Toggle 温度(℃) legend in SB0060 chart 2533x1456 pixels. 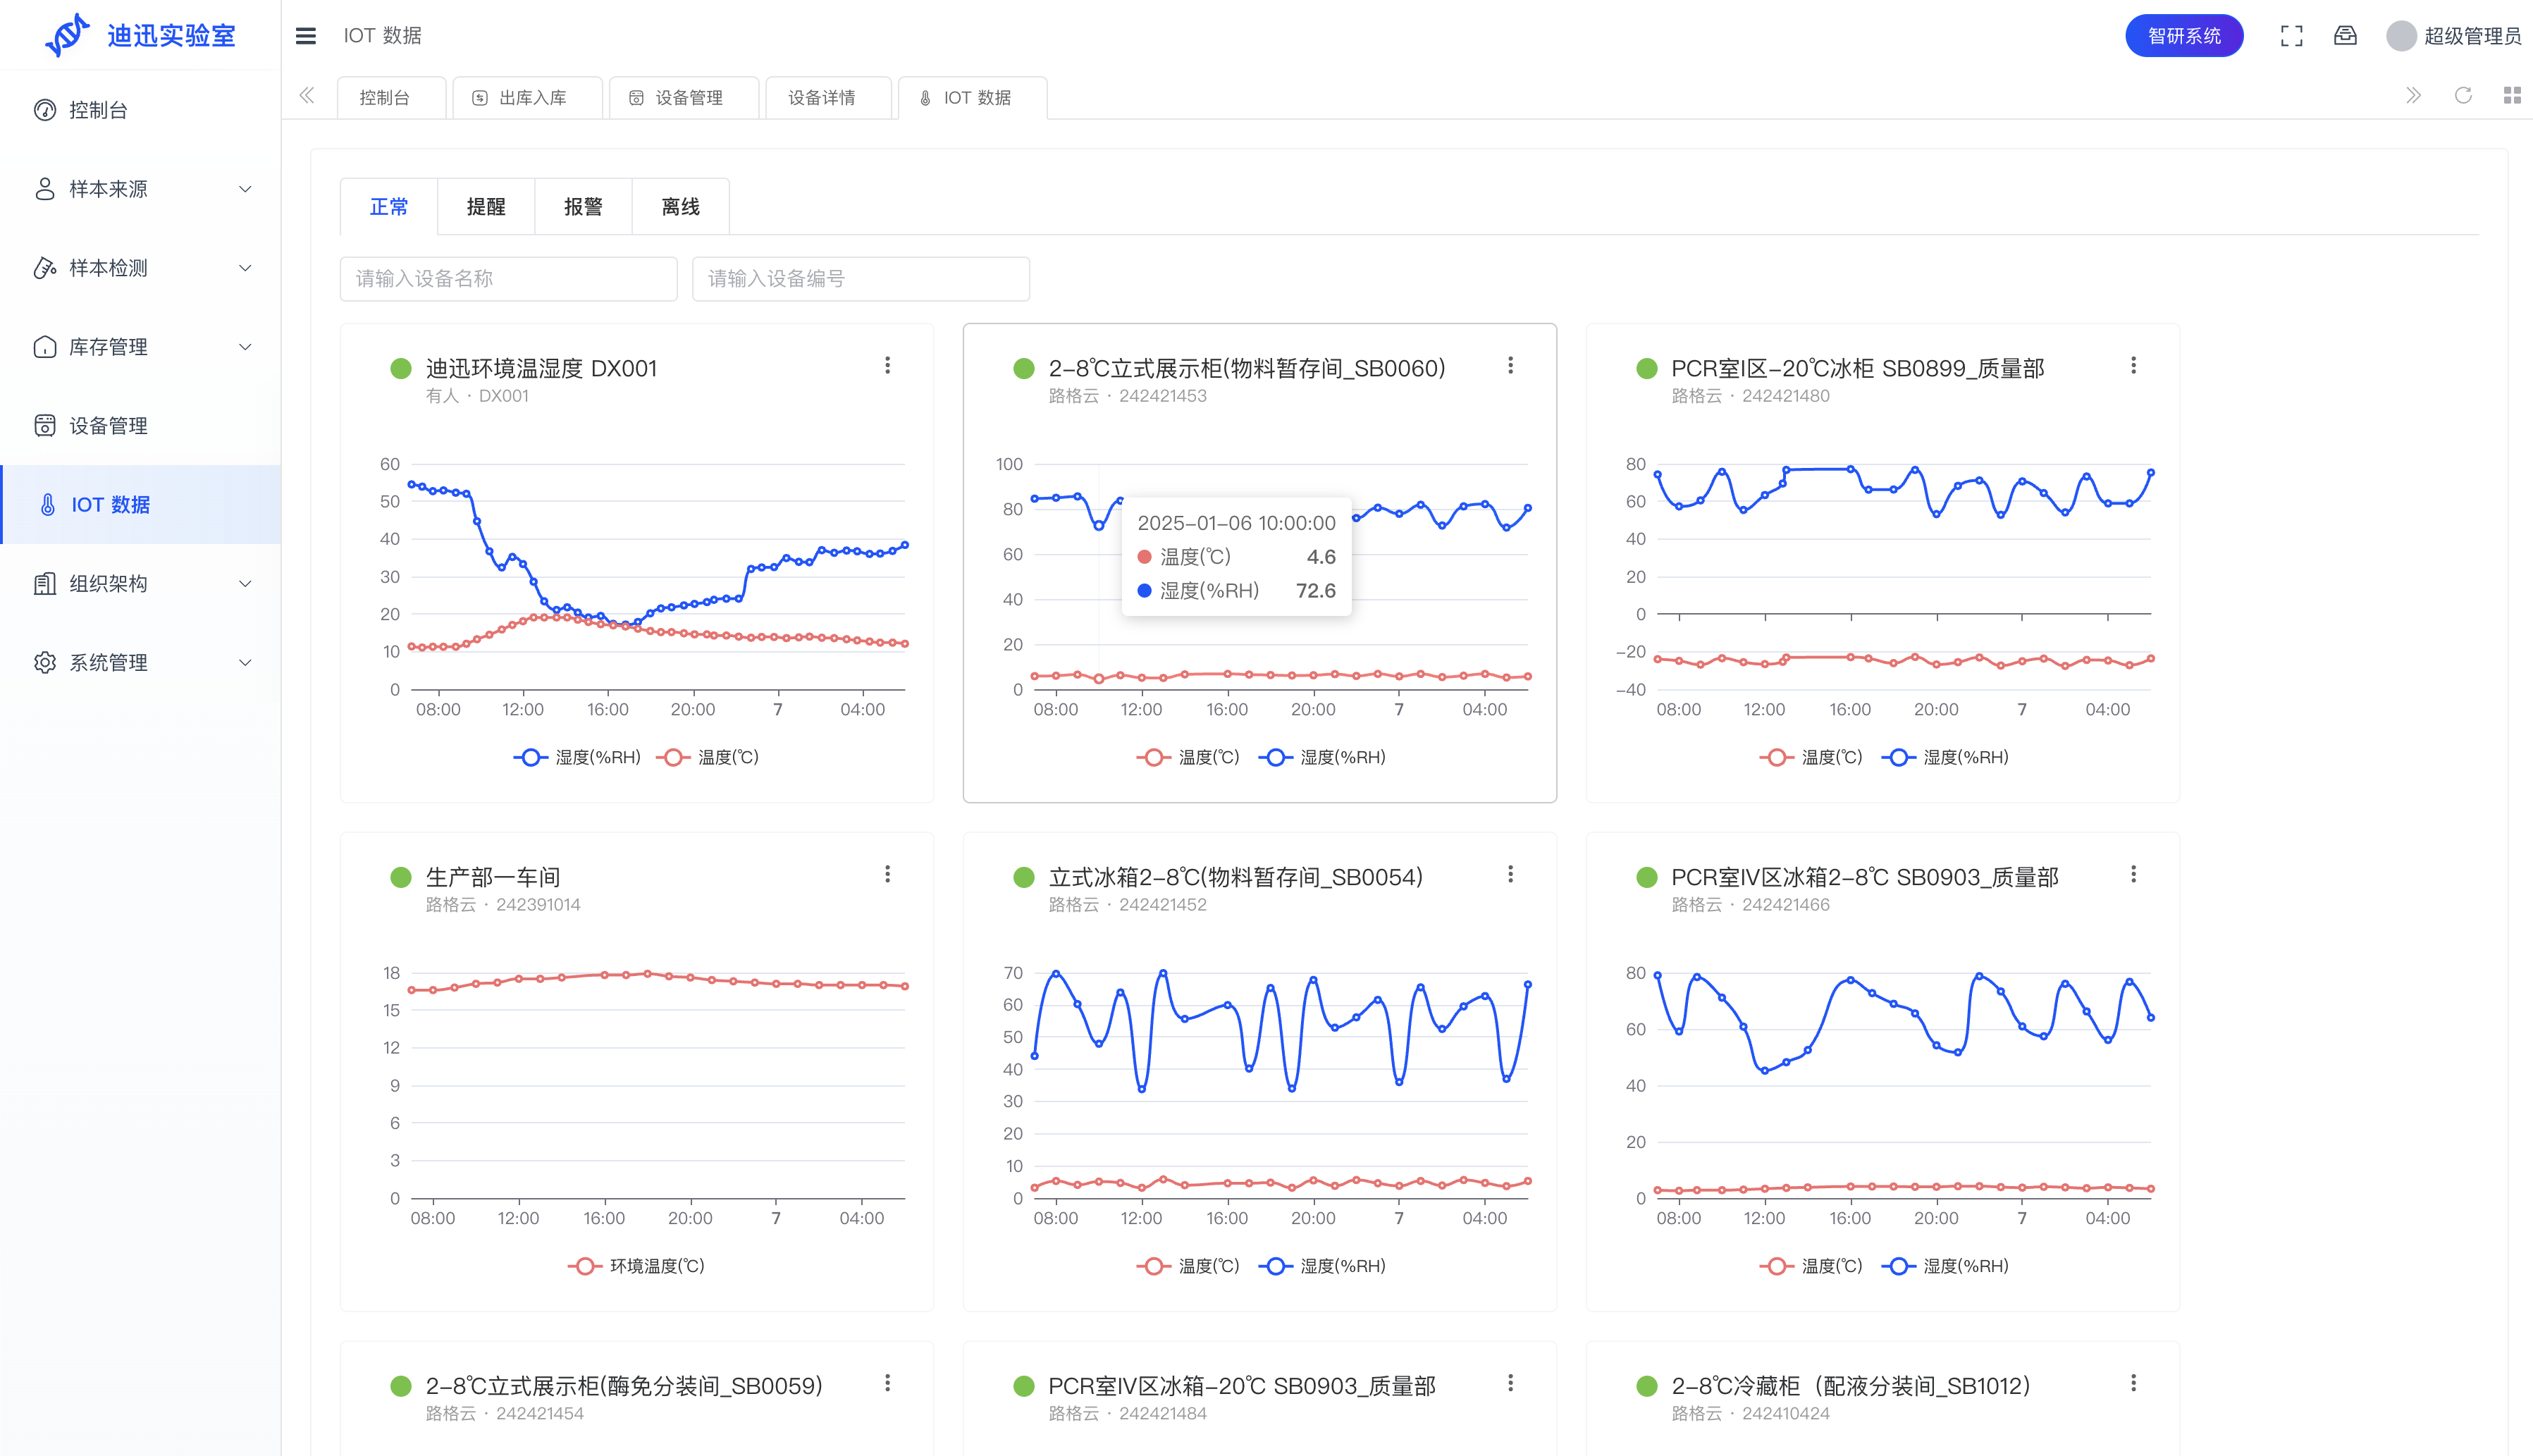pyautogui.click(x=1188, y=758)
